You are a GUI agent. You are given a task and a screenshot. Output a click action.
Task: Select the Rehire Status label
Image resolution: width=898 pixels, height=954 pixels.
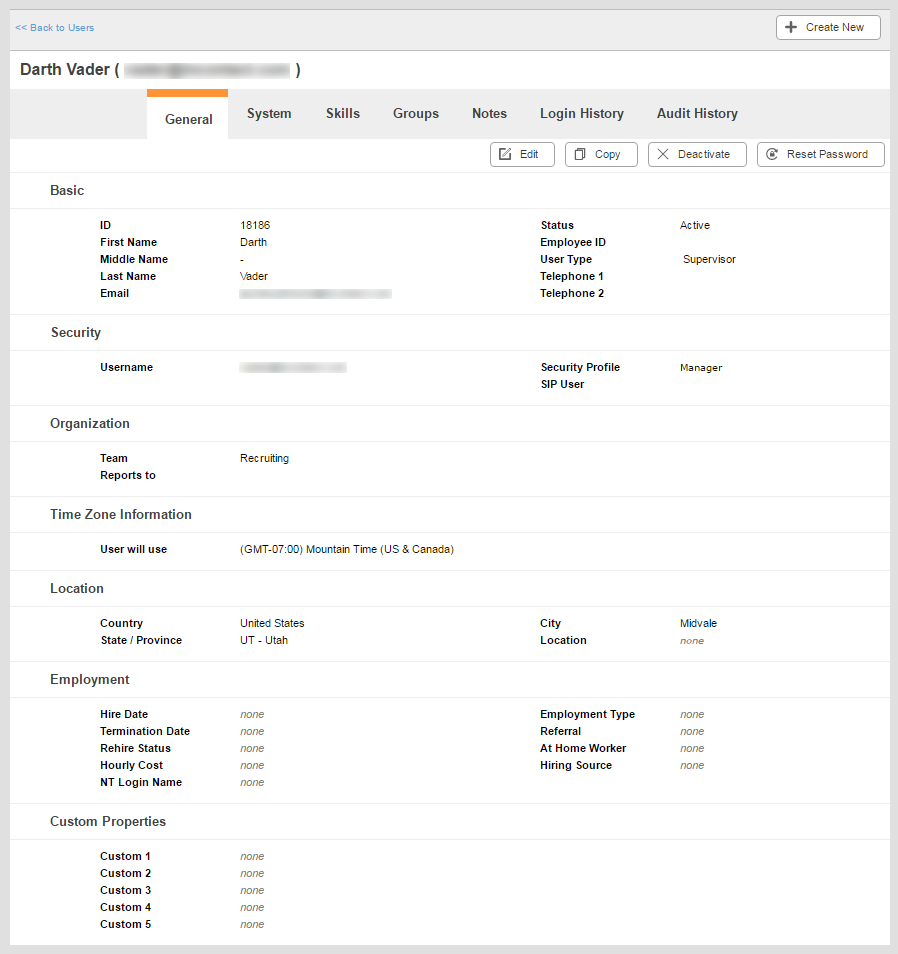[136, 748]
